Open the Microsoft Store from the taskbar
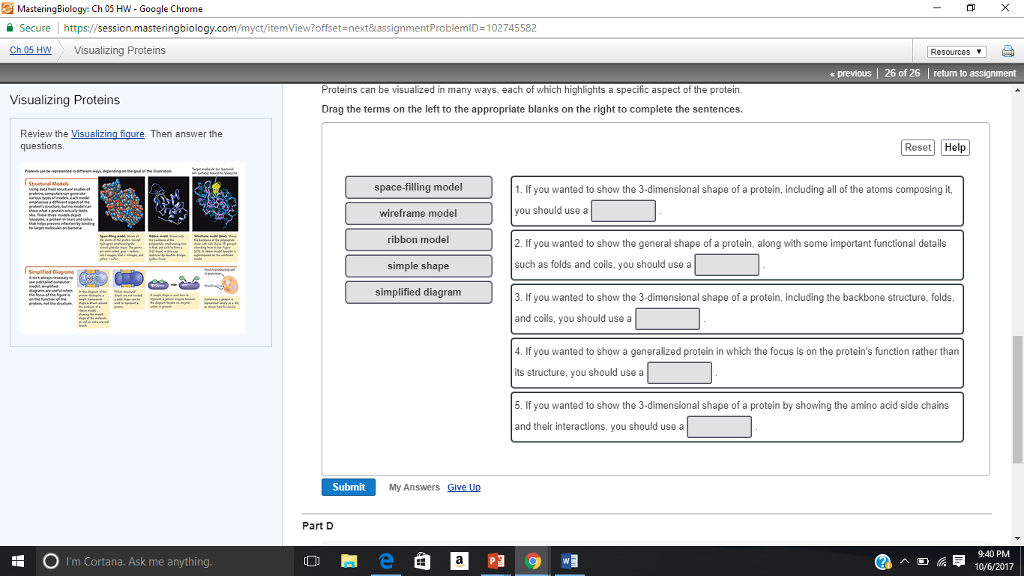The width and height of the screenshot is (1024, 576). [422, 561]
